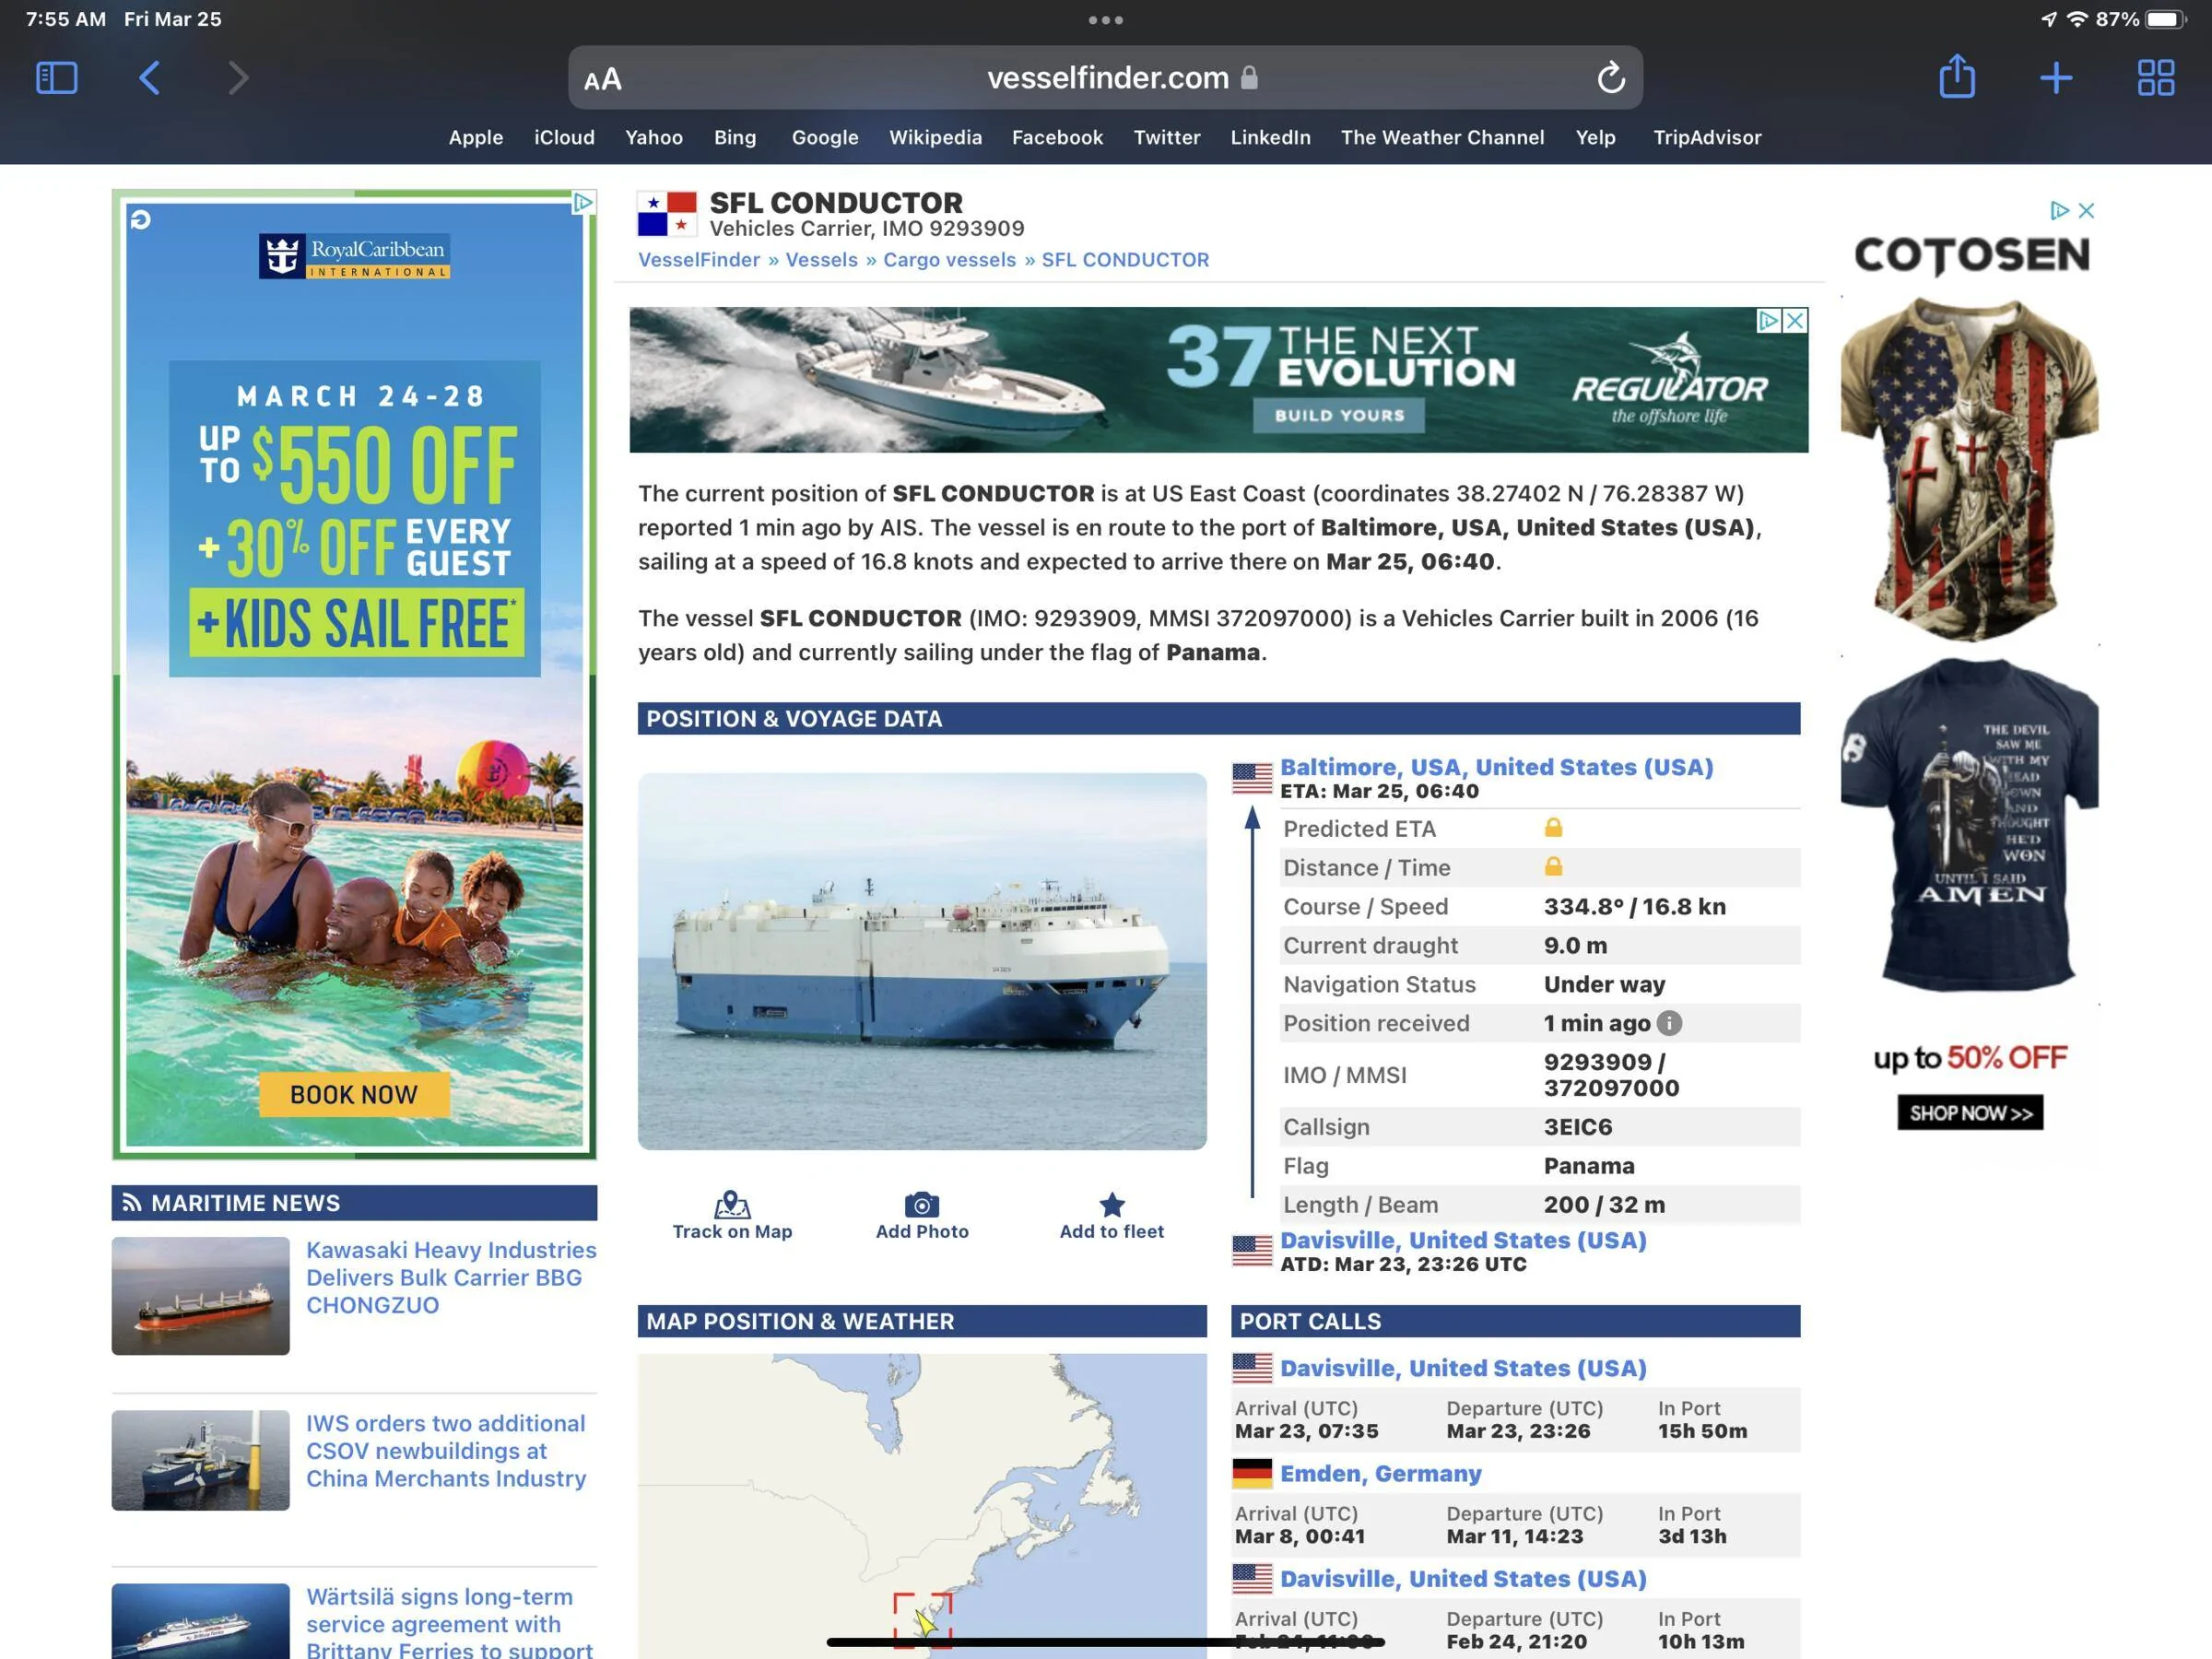Open Track on Map
Screen dimensions: 2212x1659
coord(732,1215)
